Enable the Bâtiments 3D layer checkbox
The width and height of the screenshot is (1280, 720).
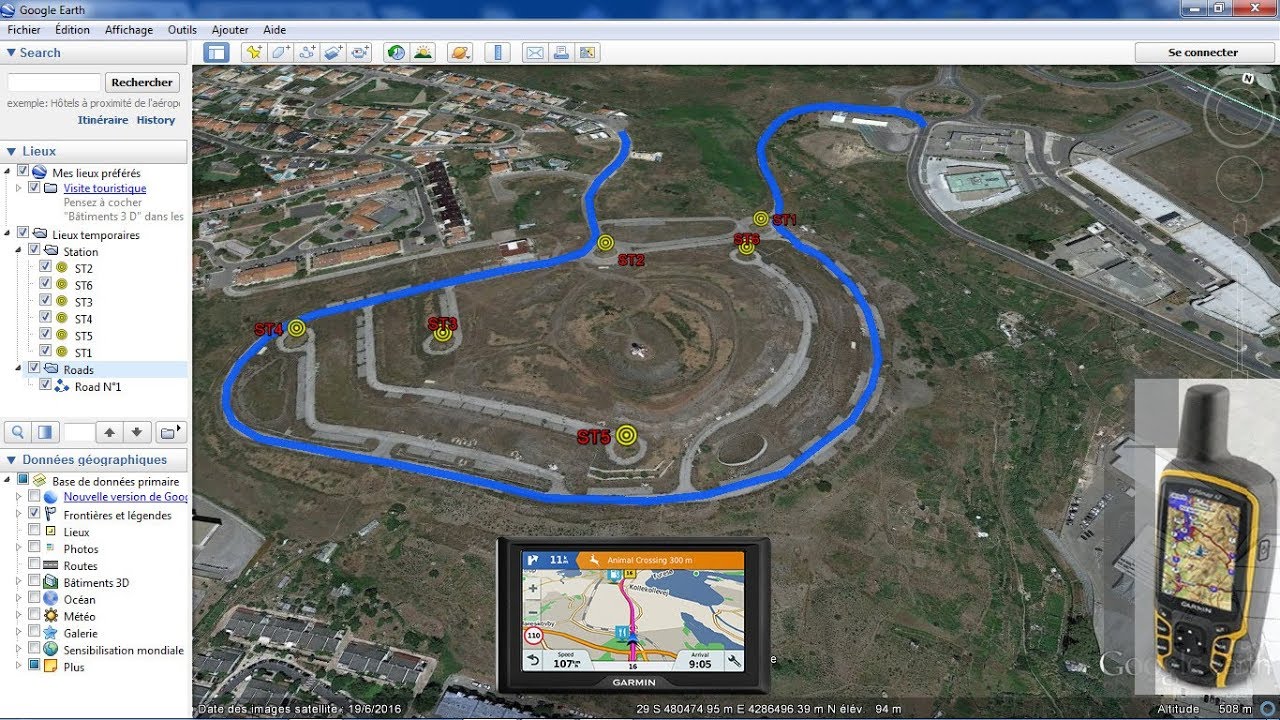[x=34, y=582]
